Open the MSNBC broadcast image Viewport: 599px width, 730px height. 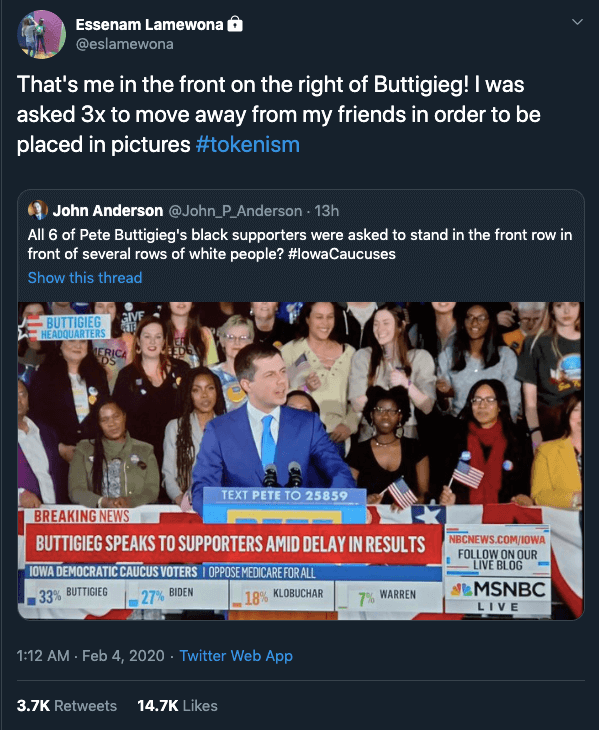click(301, 461)
